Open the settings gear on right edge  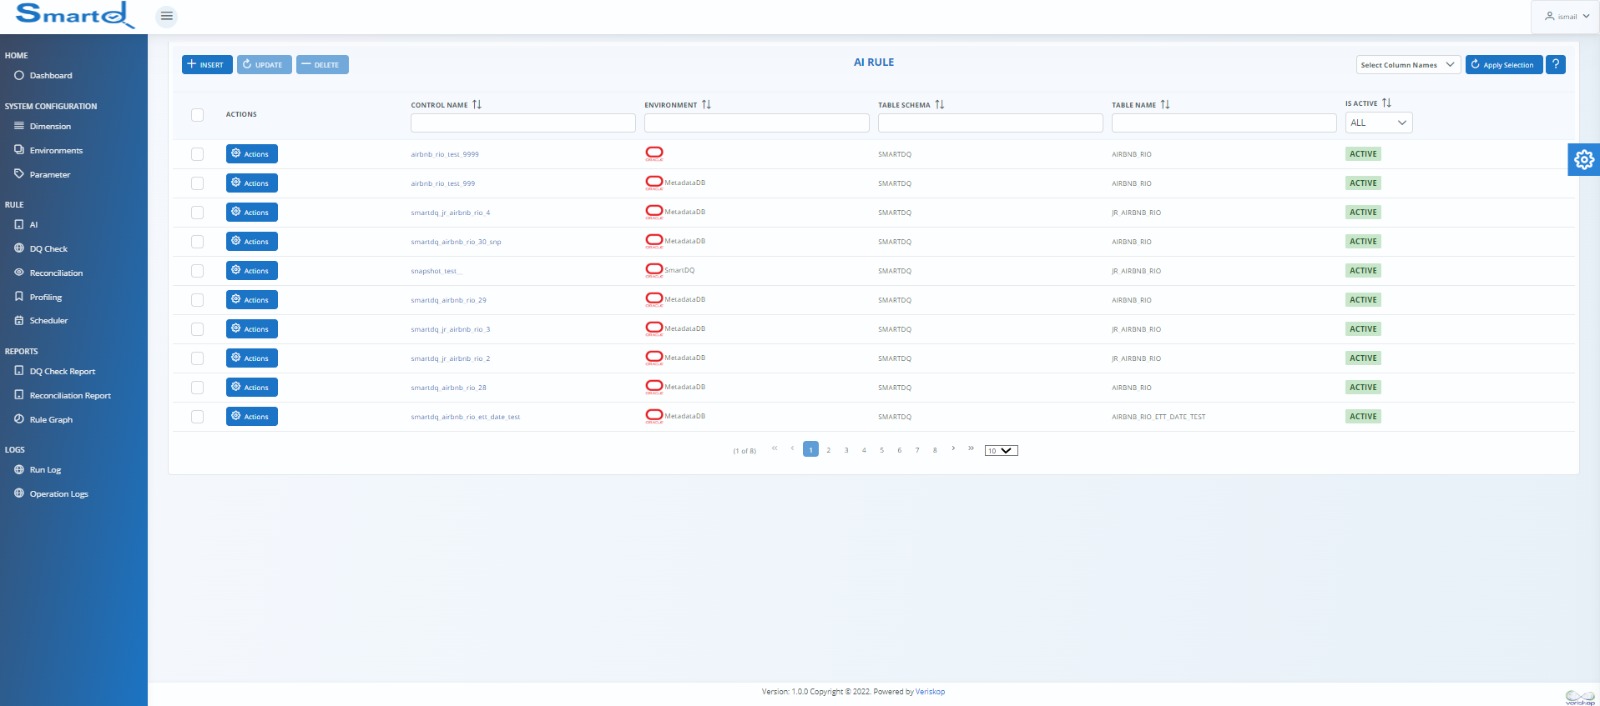(x=1584, y=159)
